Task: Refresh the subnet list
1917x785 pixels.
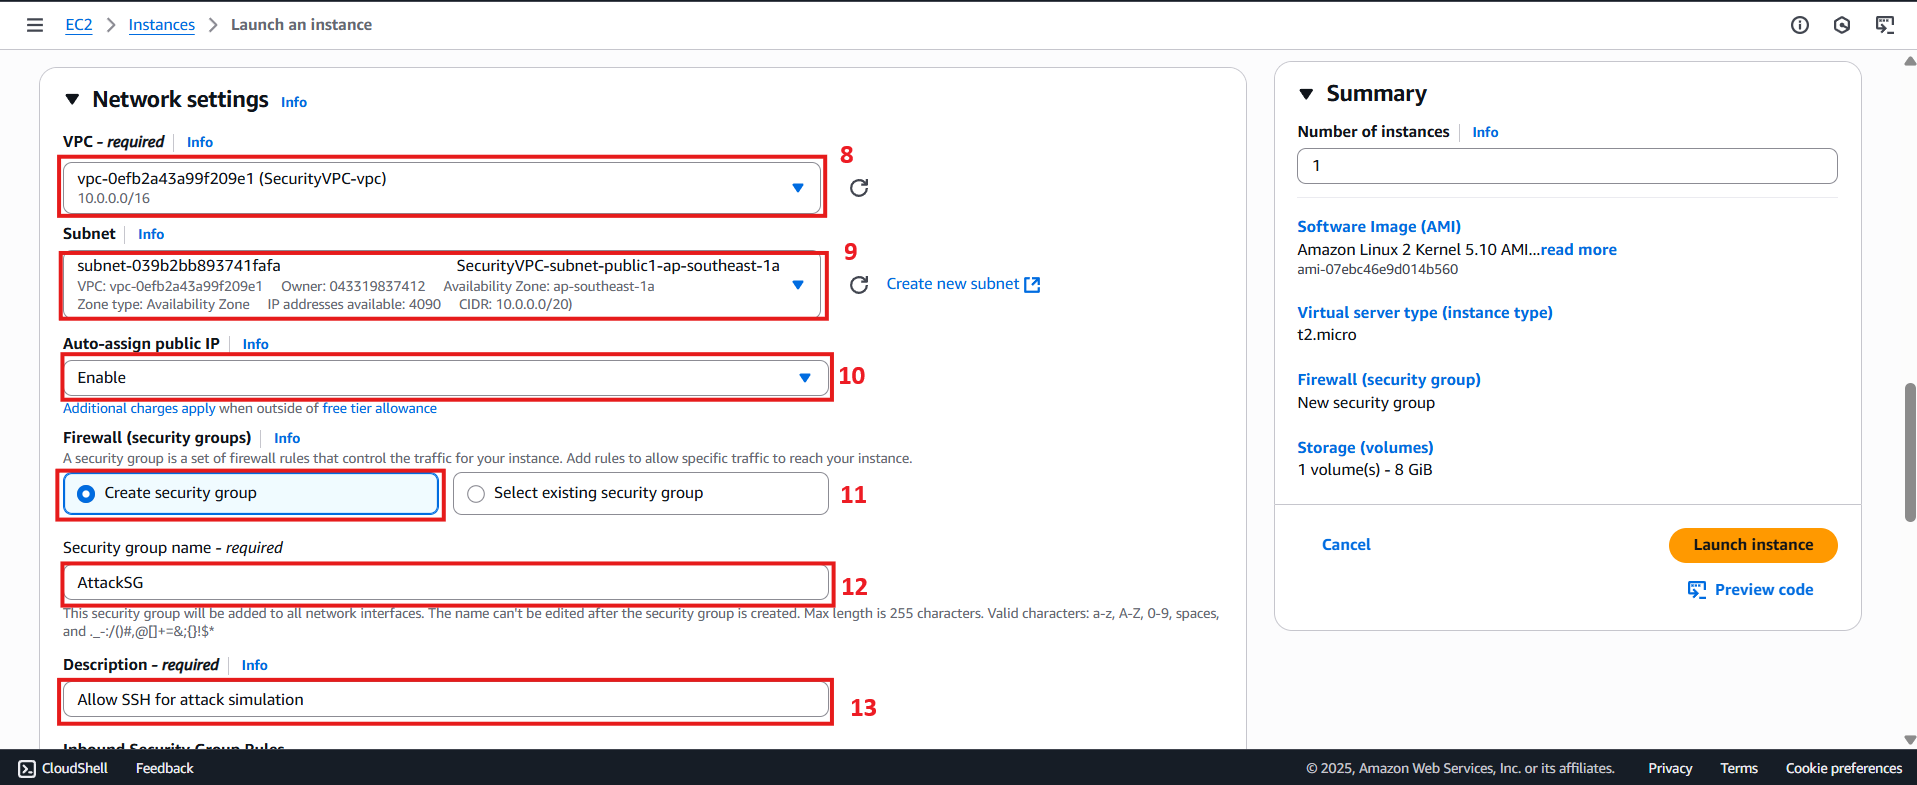Action: coord(859,285)
